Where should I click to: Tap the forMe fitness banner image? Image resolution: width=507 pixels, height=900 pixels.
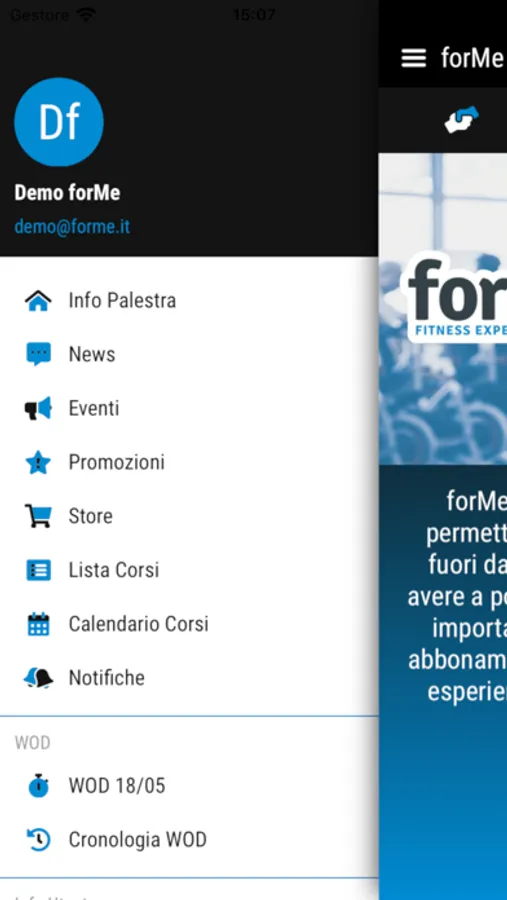443,309
